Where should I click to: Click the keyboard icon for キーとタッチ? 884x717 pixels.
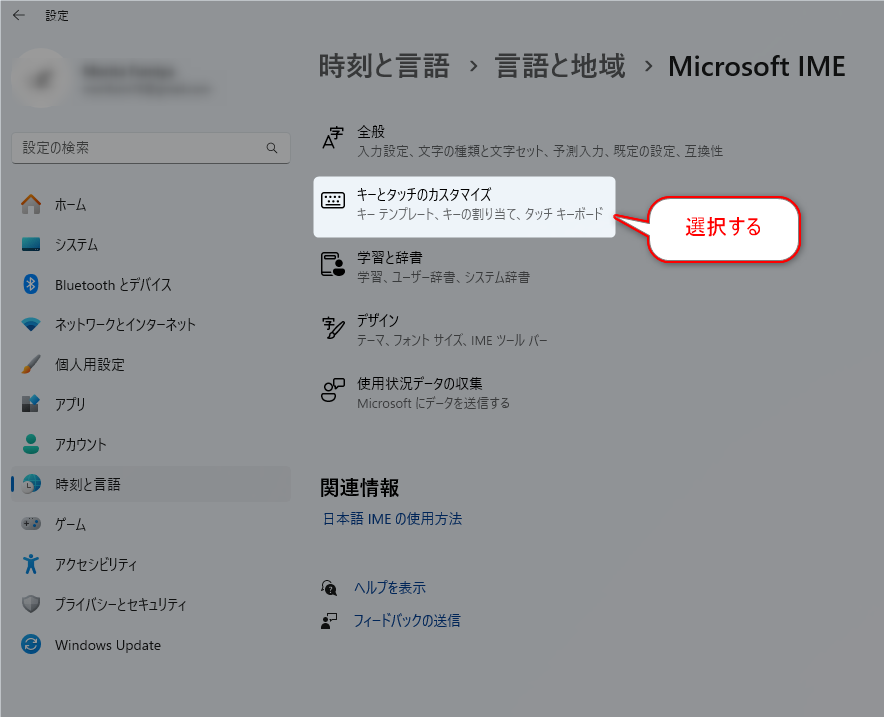tap(333, 201)
